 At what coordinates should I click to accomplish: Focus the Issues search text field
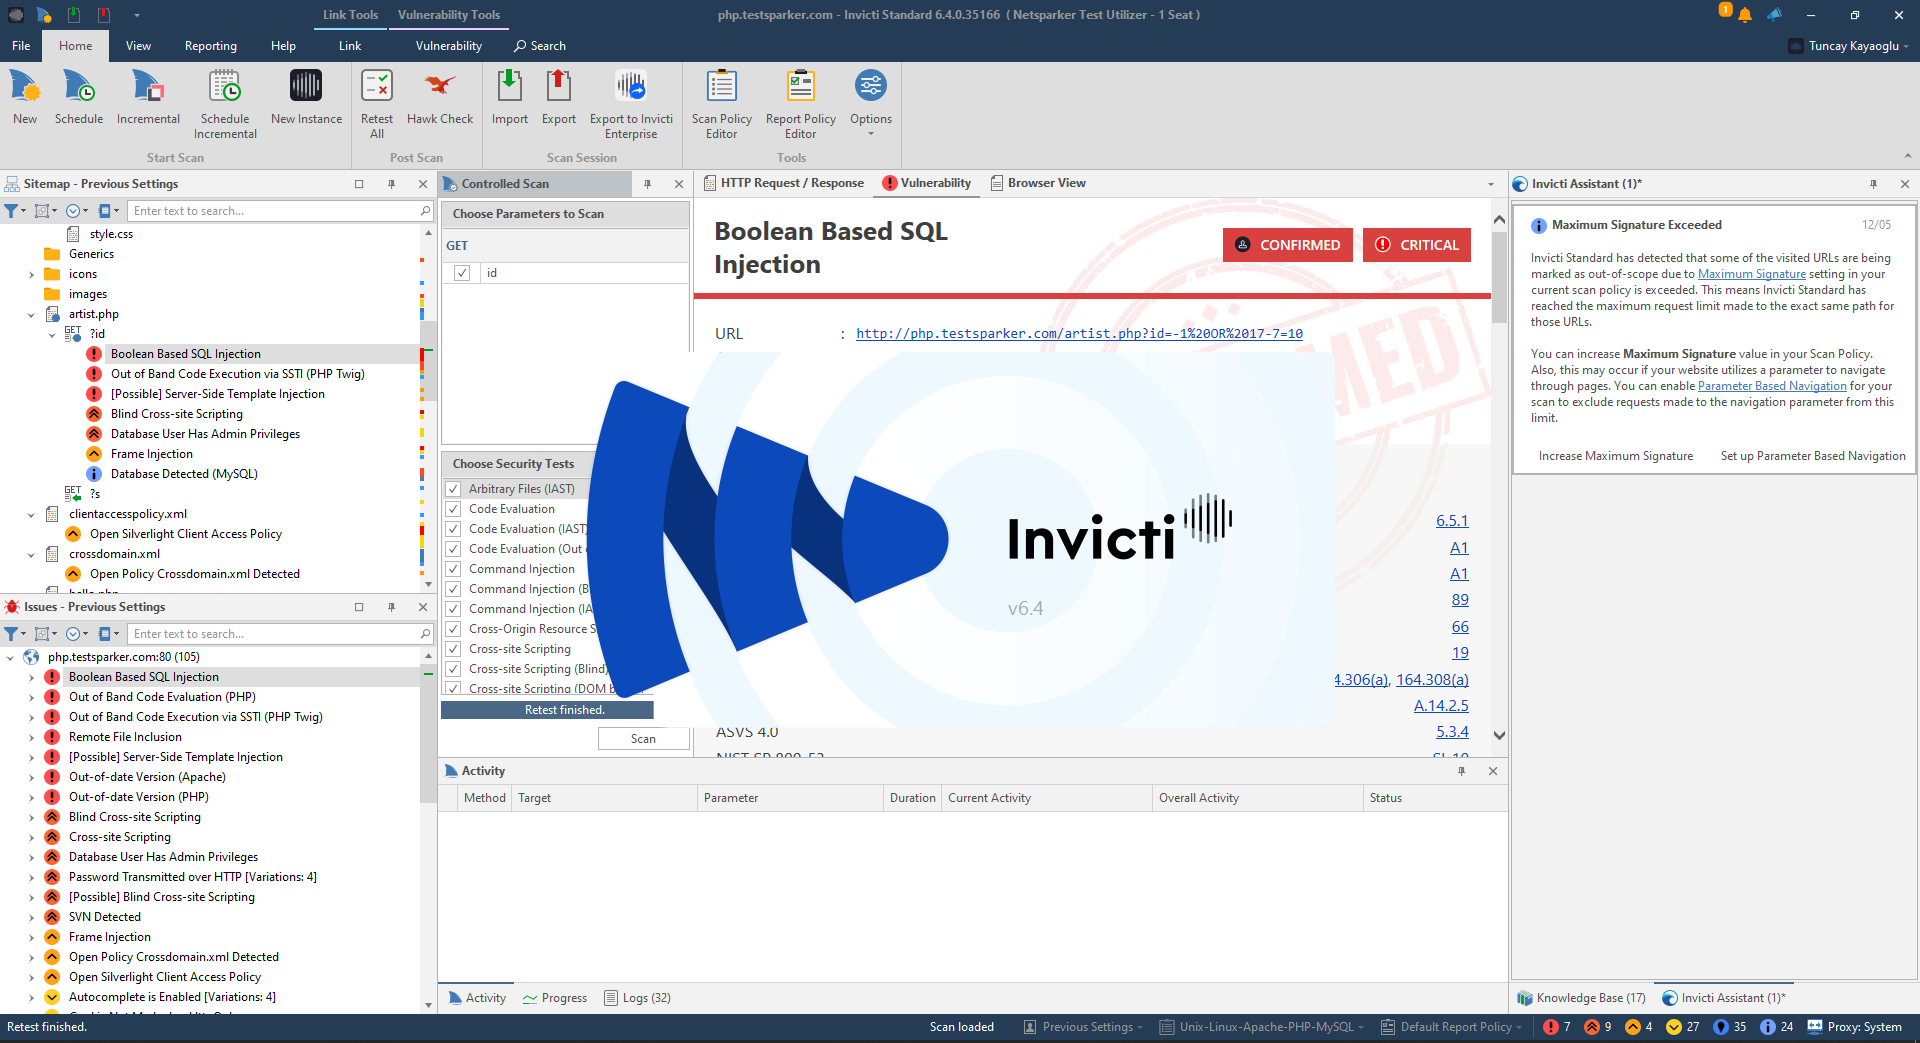[x=274, y=634]
